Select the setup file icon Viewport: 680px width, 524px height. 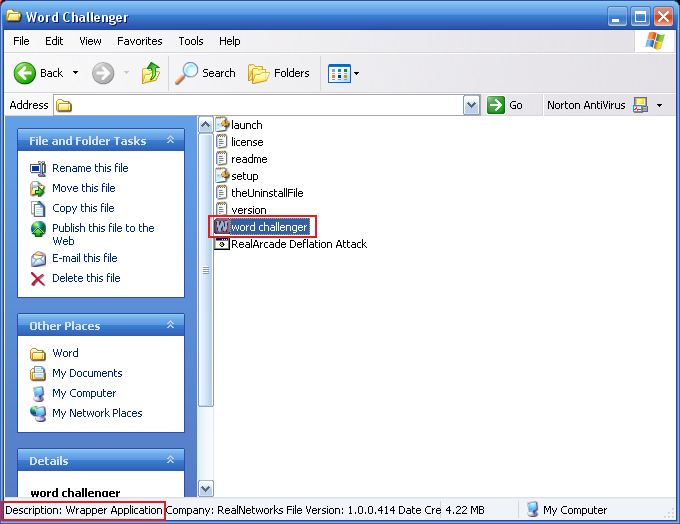(x=222, y=175)
